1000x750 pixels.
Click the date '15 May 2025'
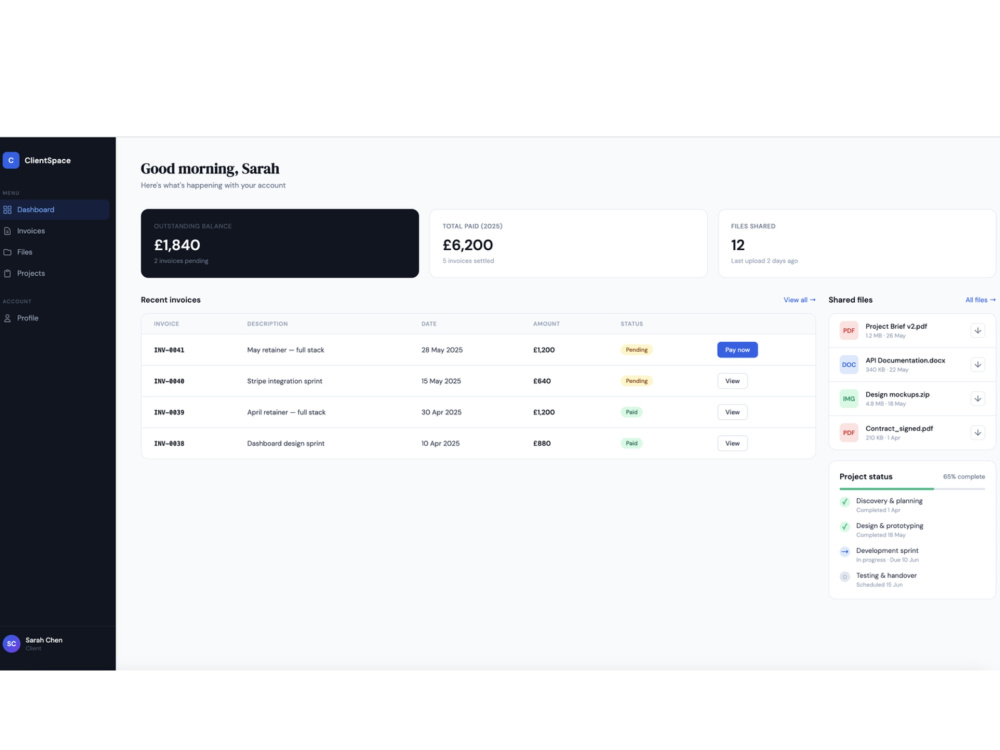click(441, 381)
